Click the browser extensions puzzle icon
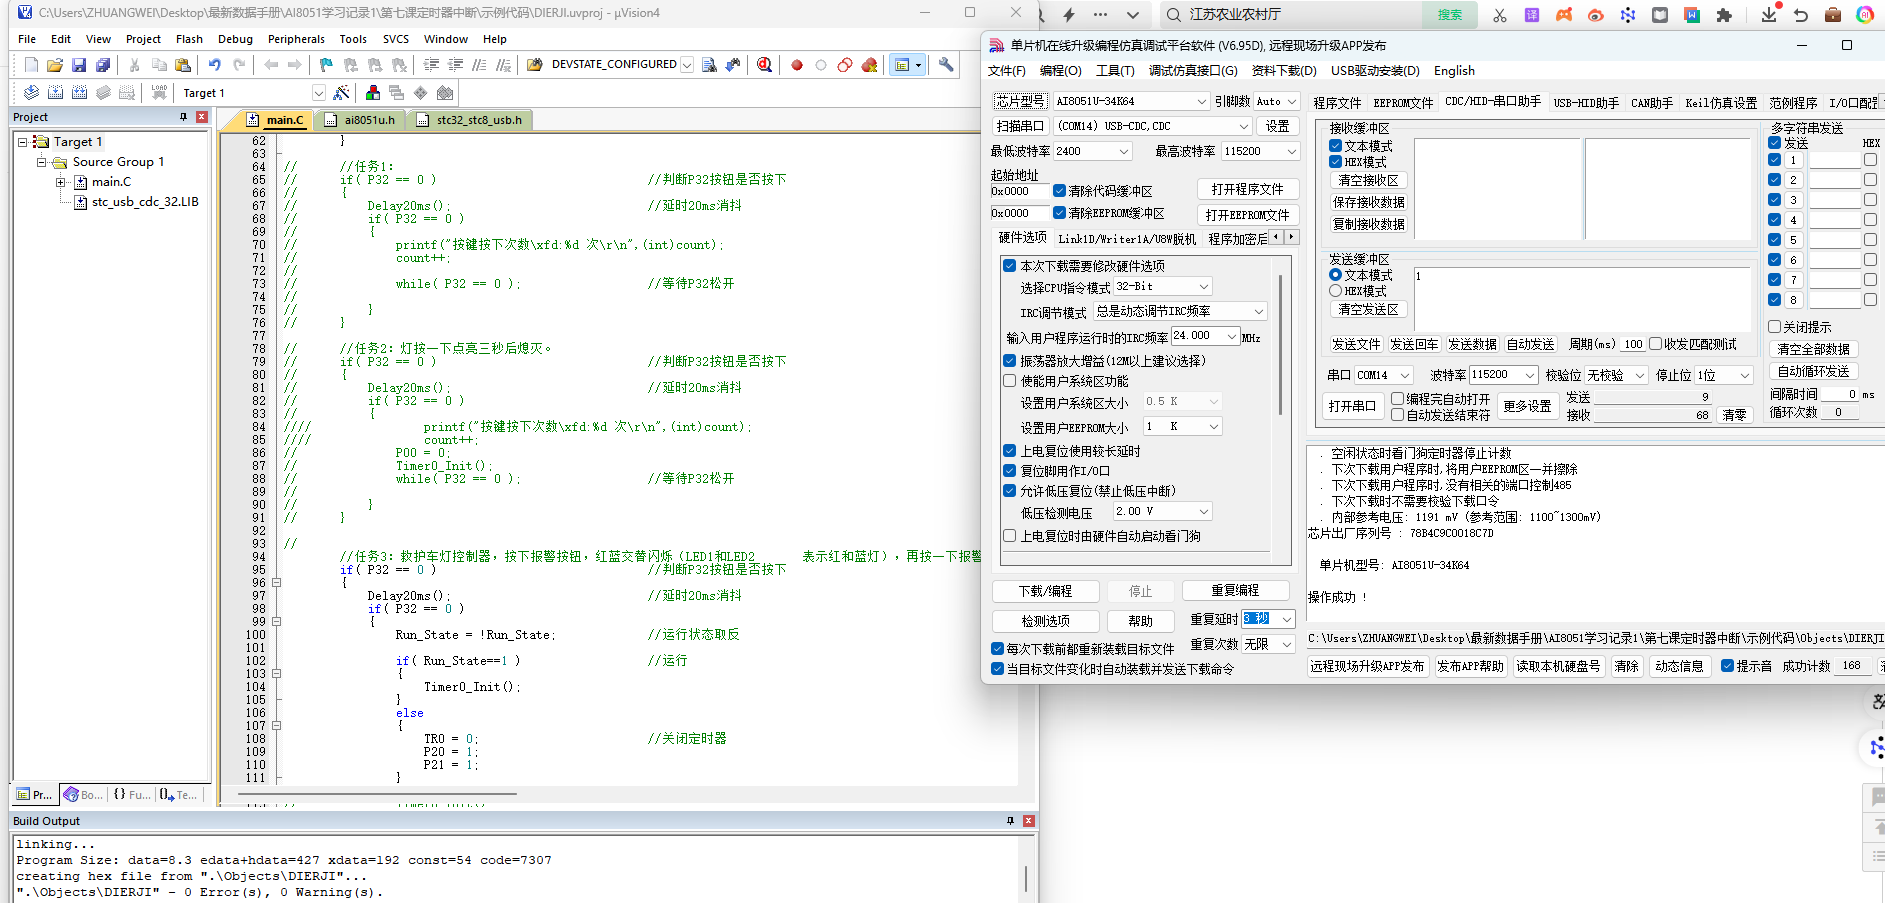The image size is (1885, 903). point(1724,15)
